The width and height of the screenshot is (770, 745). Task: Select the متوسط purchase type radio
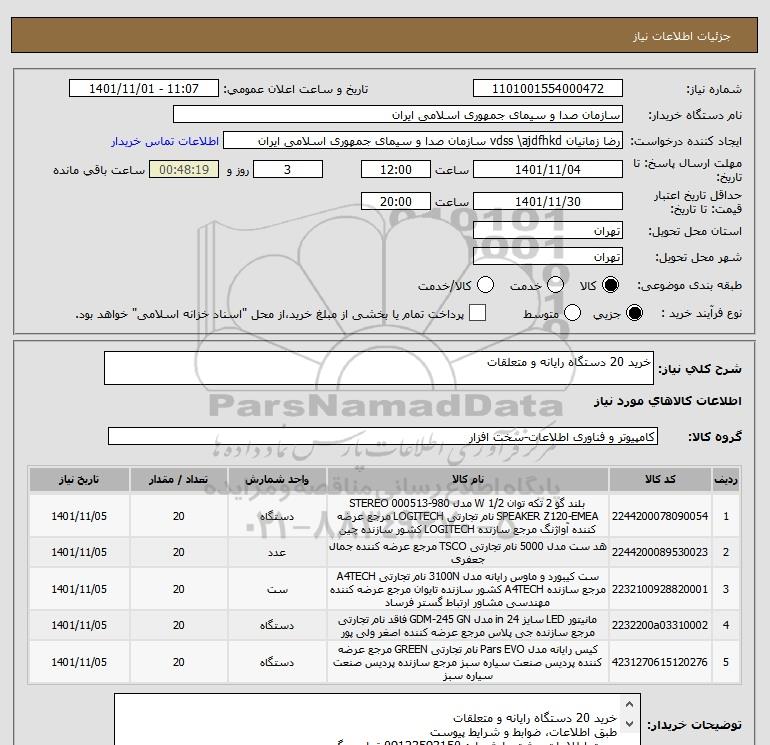pos(572,313)
